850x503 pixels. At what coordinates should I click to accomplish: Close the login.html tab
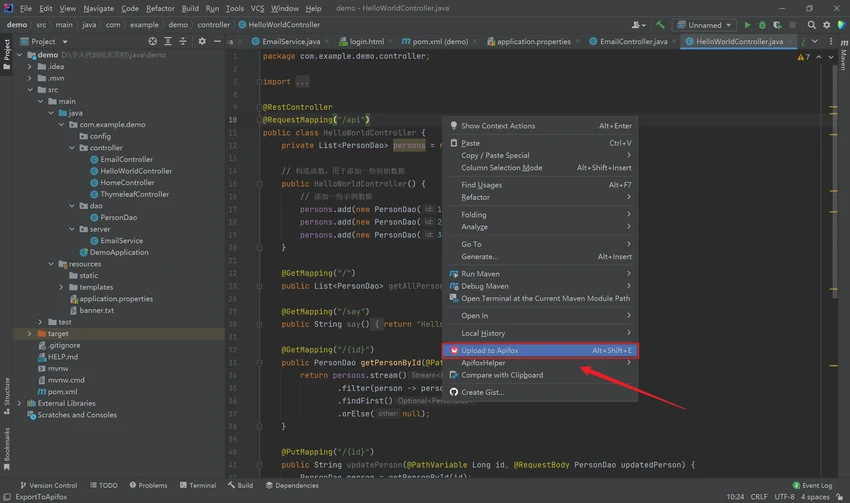coord(390,41)
